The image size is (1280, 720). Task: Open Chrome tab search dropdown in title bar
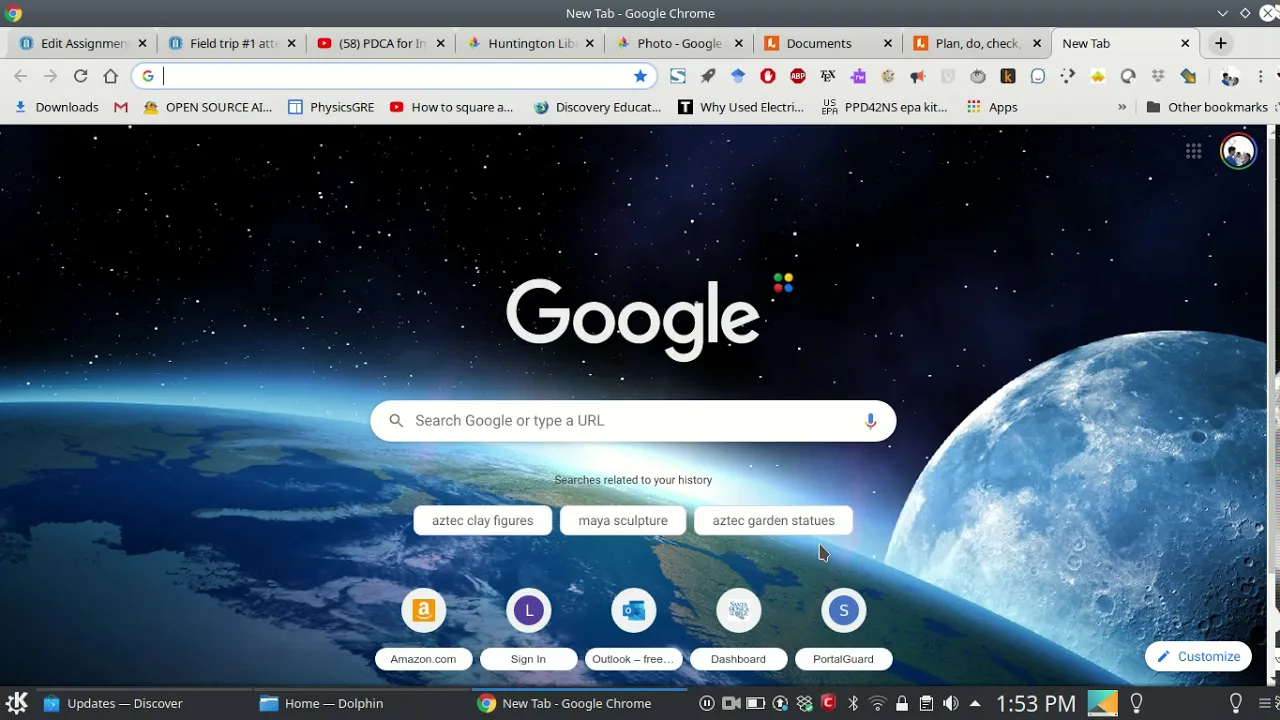[1222, 13]
